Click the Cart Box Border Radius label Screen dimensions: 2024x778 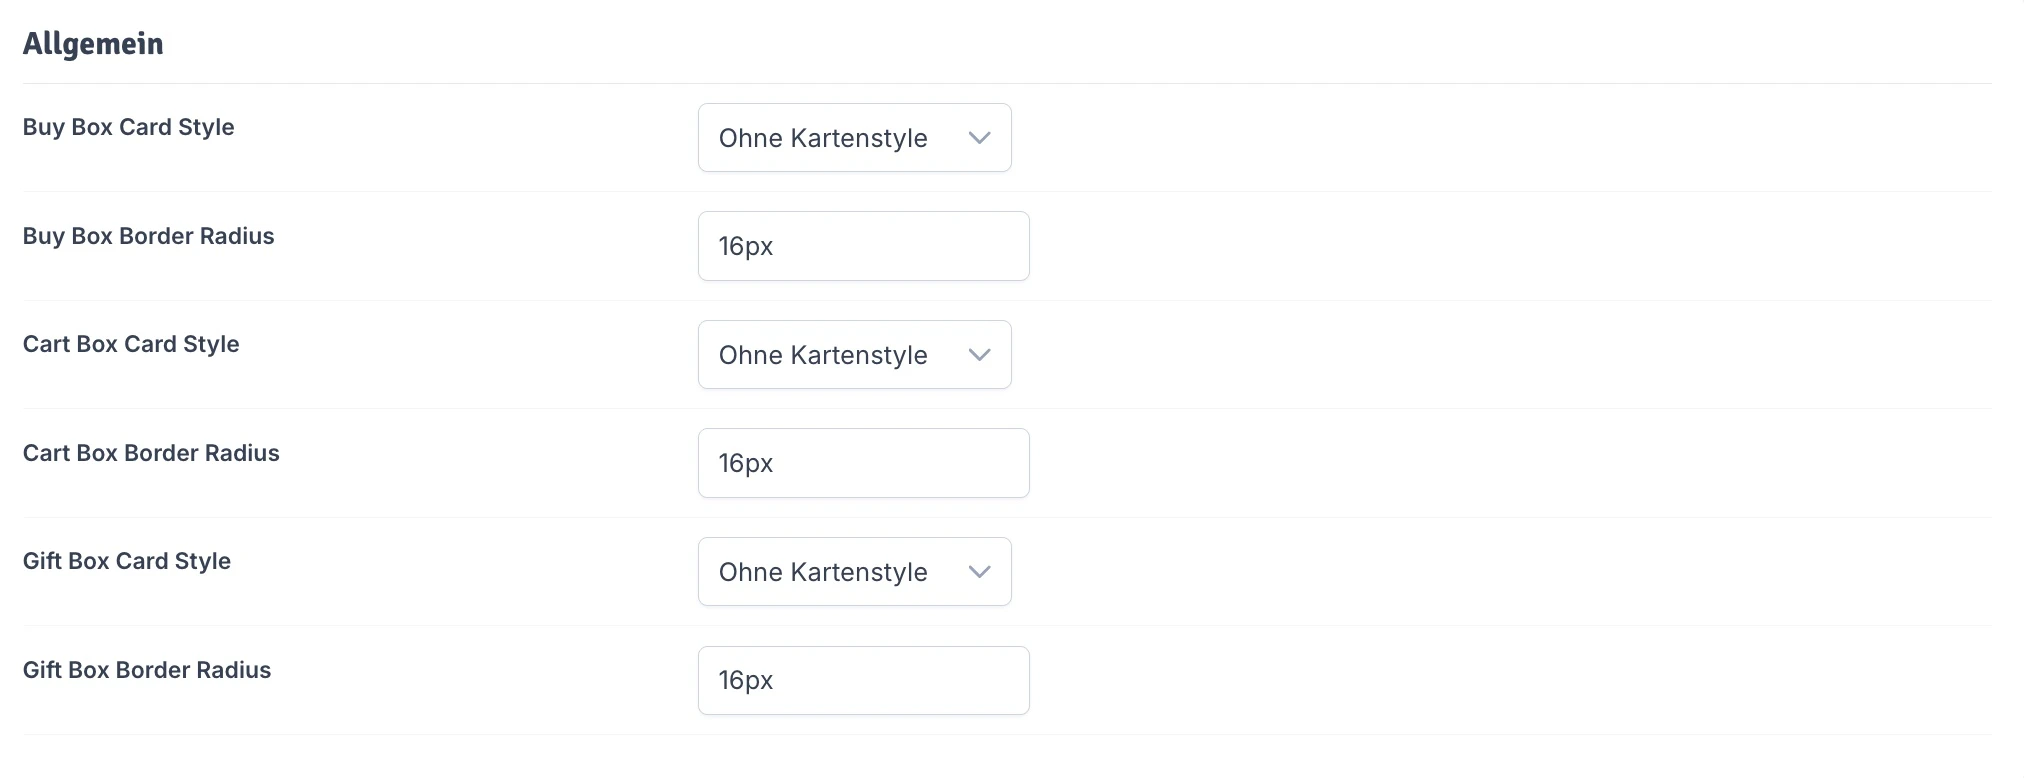coord(150,452)
